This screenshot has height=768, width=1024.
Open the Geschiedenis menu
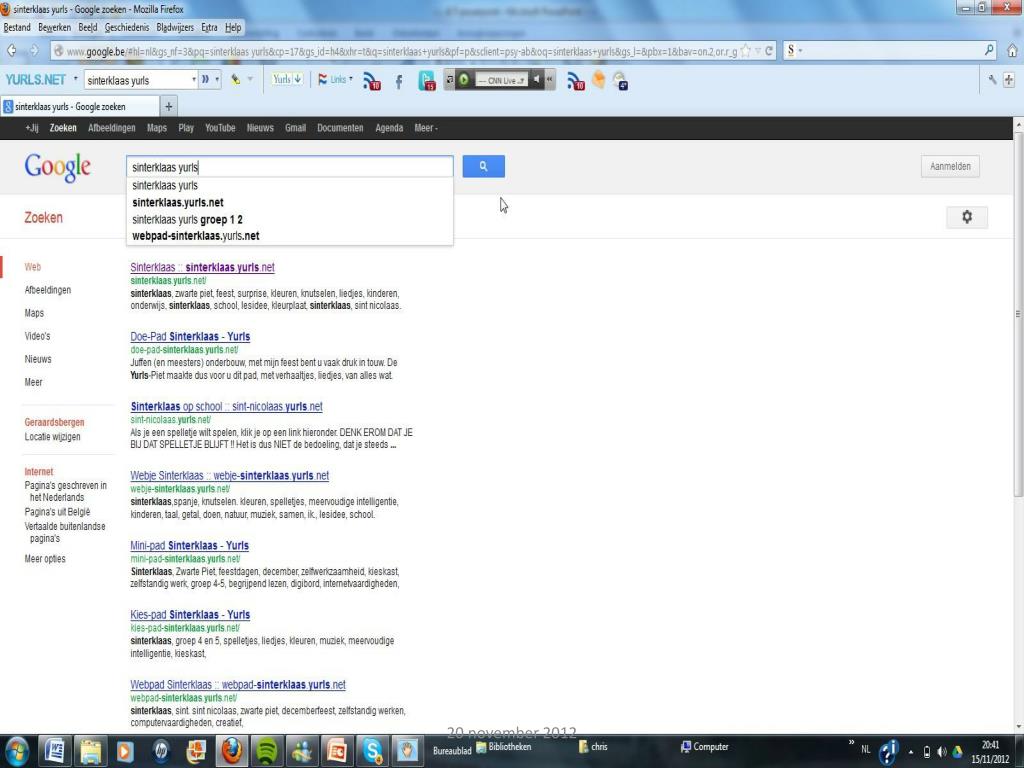(x=127, y=27)
